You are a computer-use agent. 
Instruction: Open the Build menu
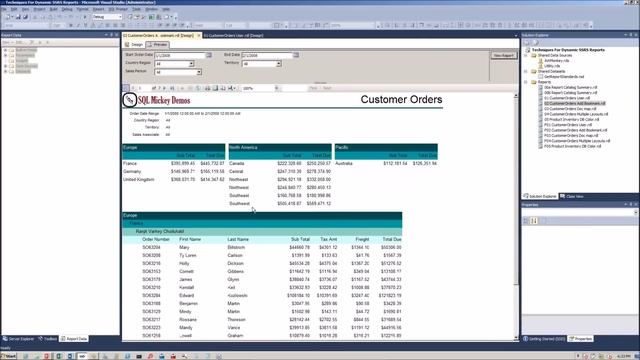tap(53, 9)
